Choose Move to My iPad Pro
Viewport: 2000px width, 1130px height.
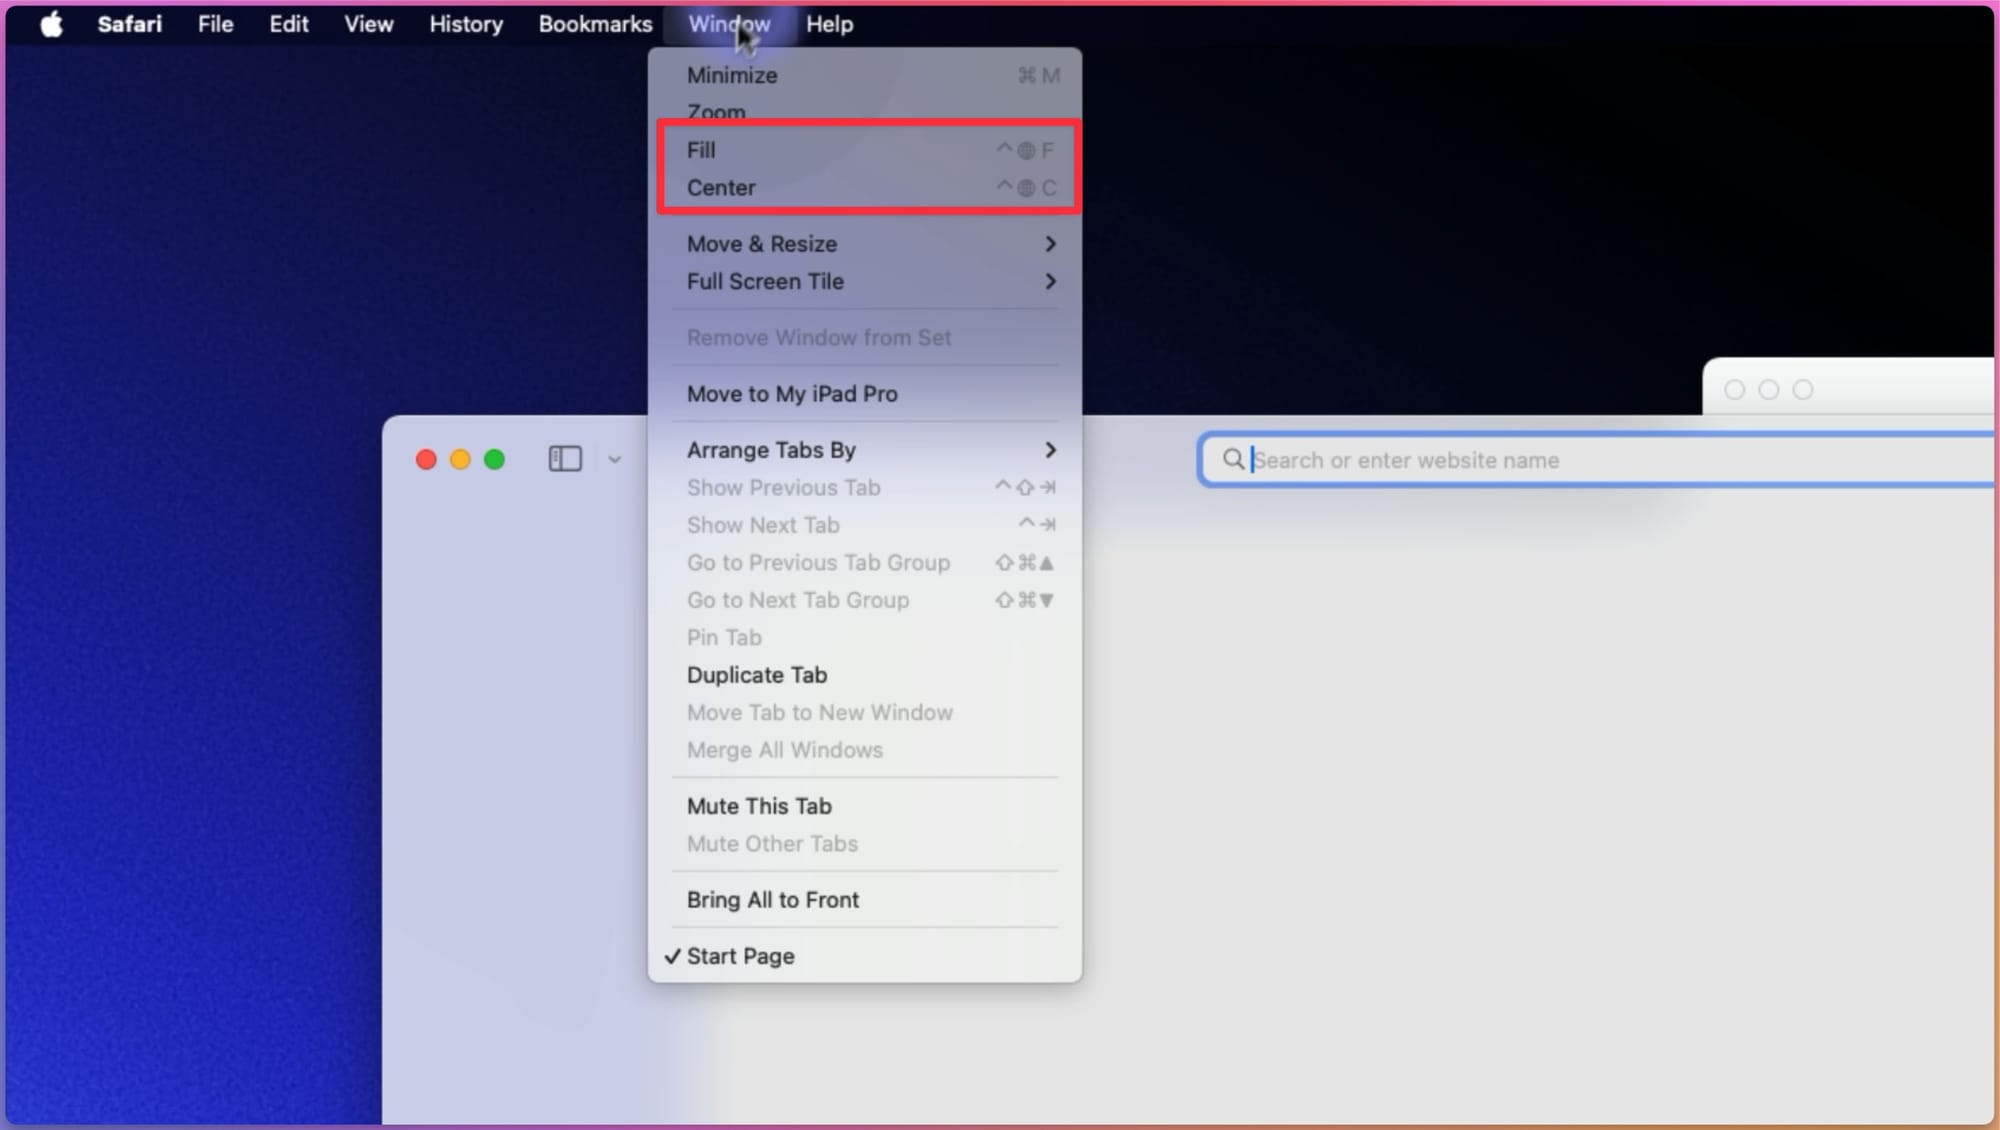coord(792,394)
